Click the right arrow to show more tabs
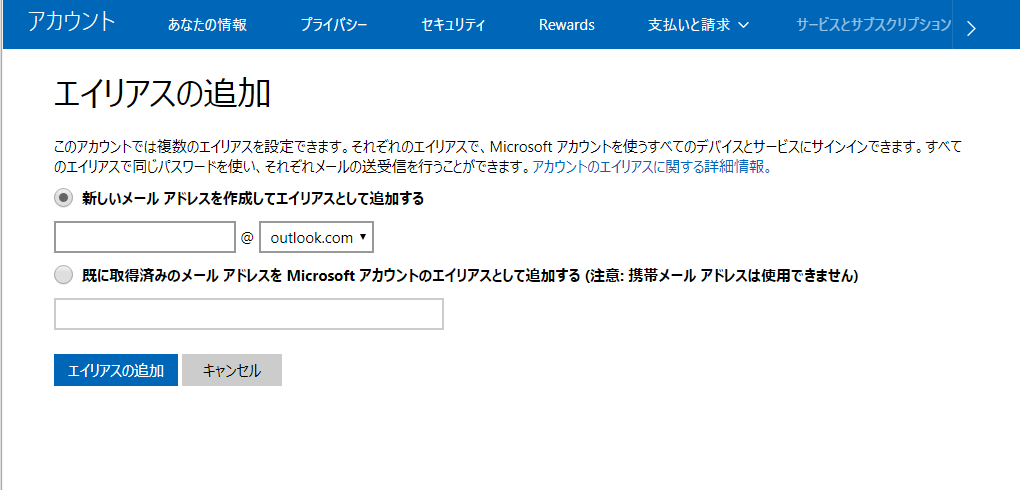Image resolution: width=1020 pixels, height=490 pixels. pos(971,28)
